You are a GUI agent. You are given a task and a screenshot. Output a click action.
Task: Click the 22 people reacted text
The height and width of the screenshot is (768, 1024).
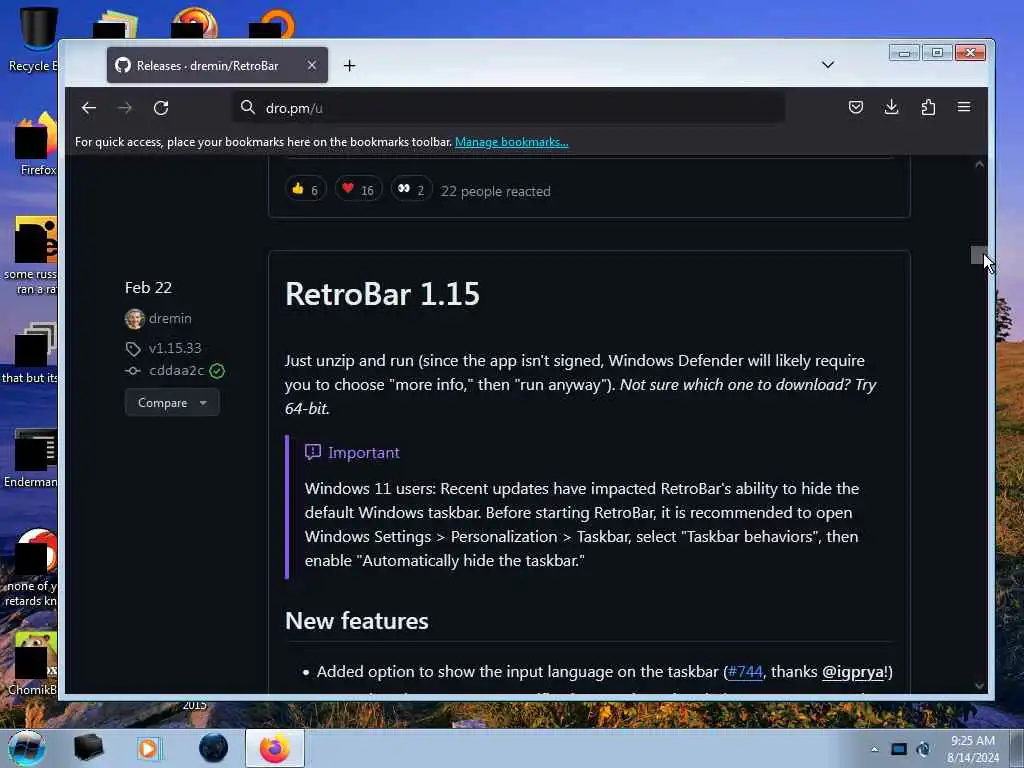[x=496, y=191]
